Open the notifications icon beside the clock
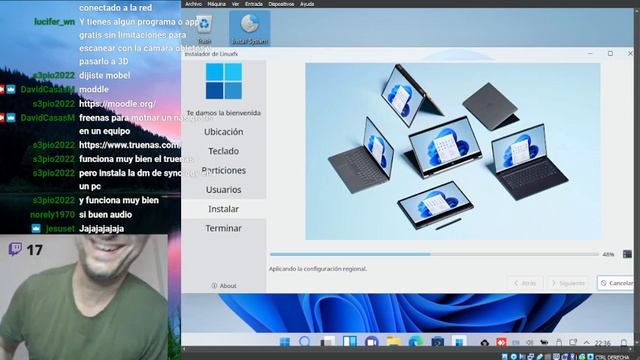The image size is (640, 360). [624, 342]
